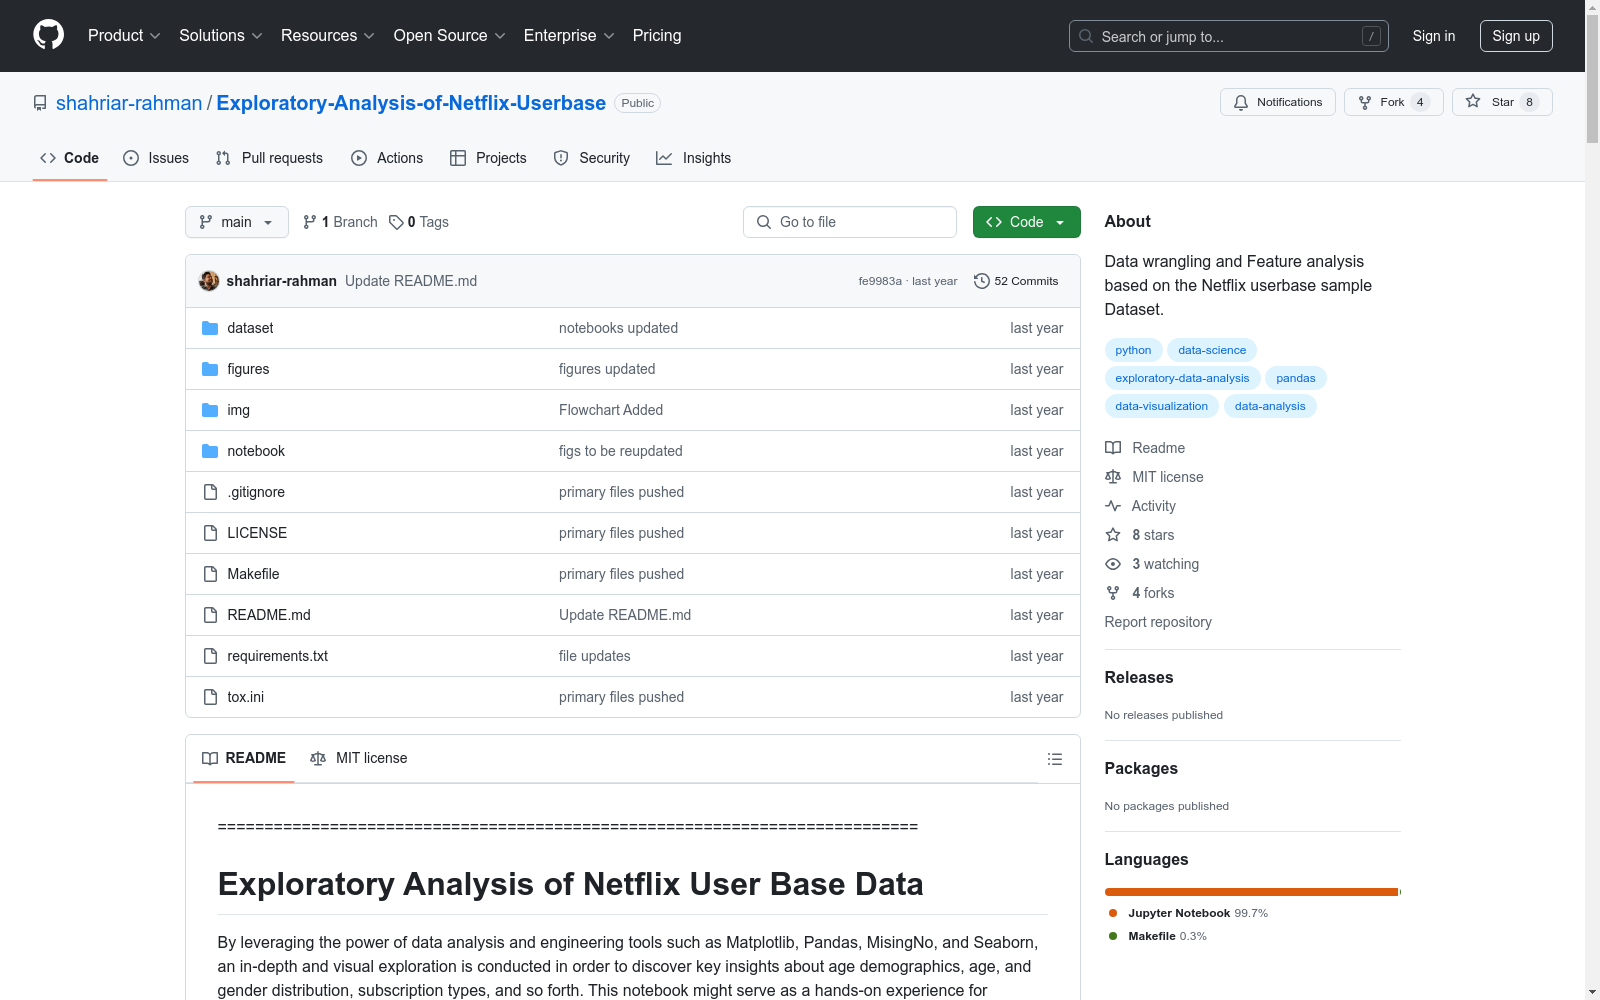The width and height of the screenshot is (1600, 1000).
Task: Open requirements.txt file
Action: (x=277, y=656)
